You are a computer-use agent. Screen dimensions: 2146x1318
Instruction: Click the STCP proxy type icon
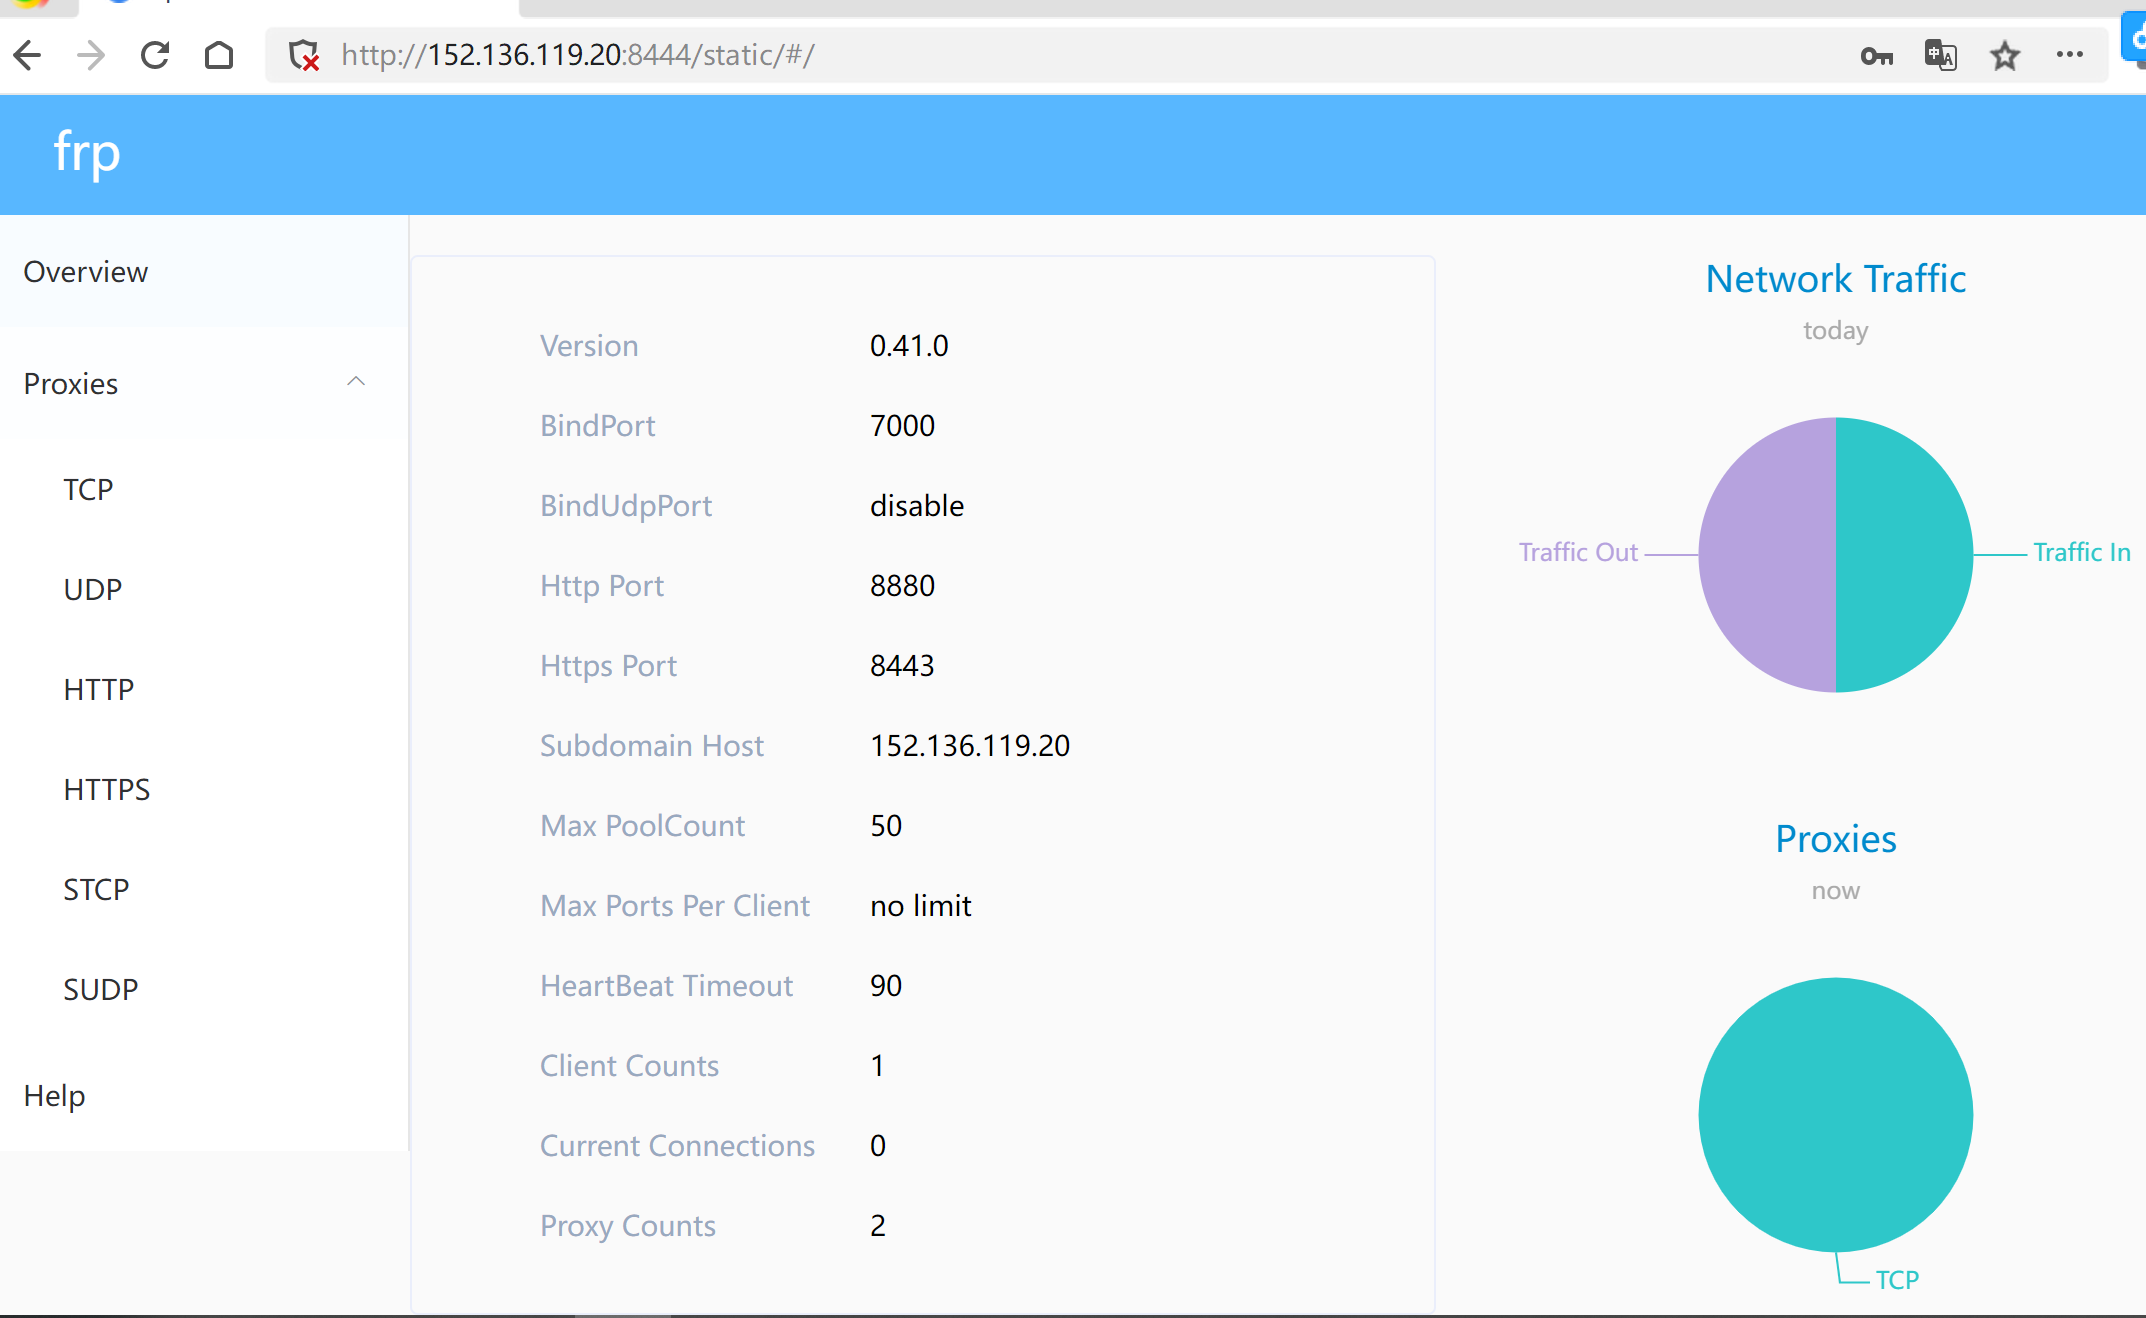point(94,889)
